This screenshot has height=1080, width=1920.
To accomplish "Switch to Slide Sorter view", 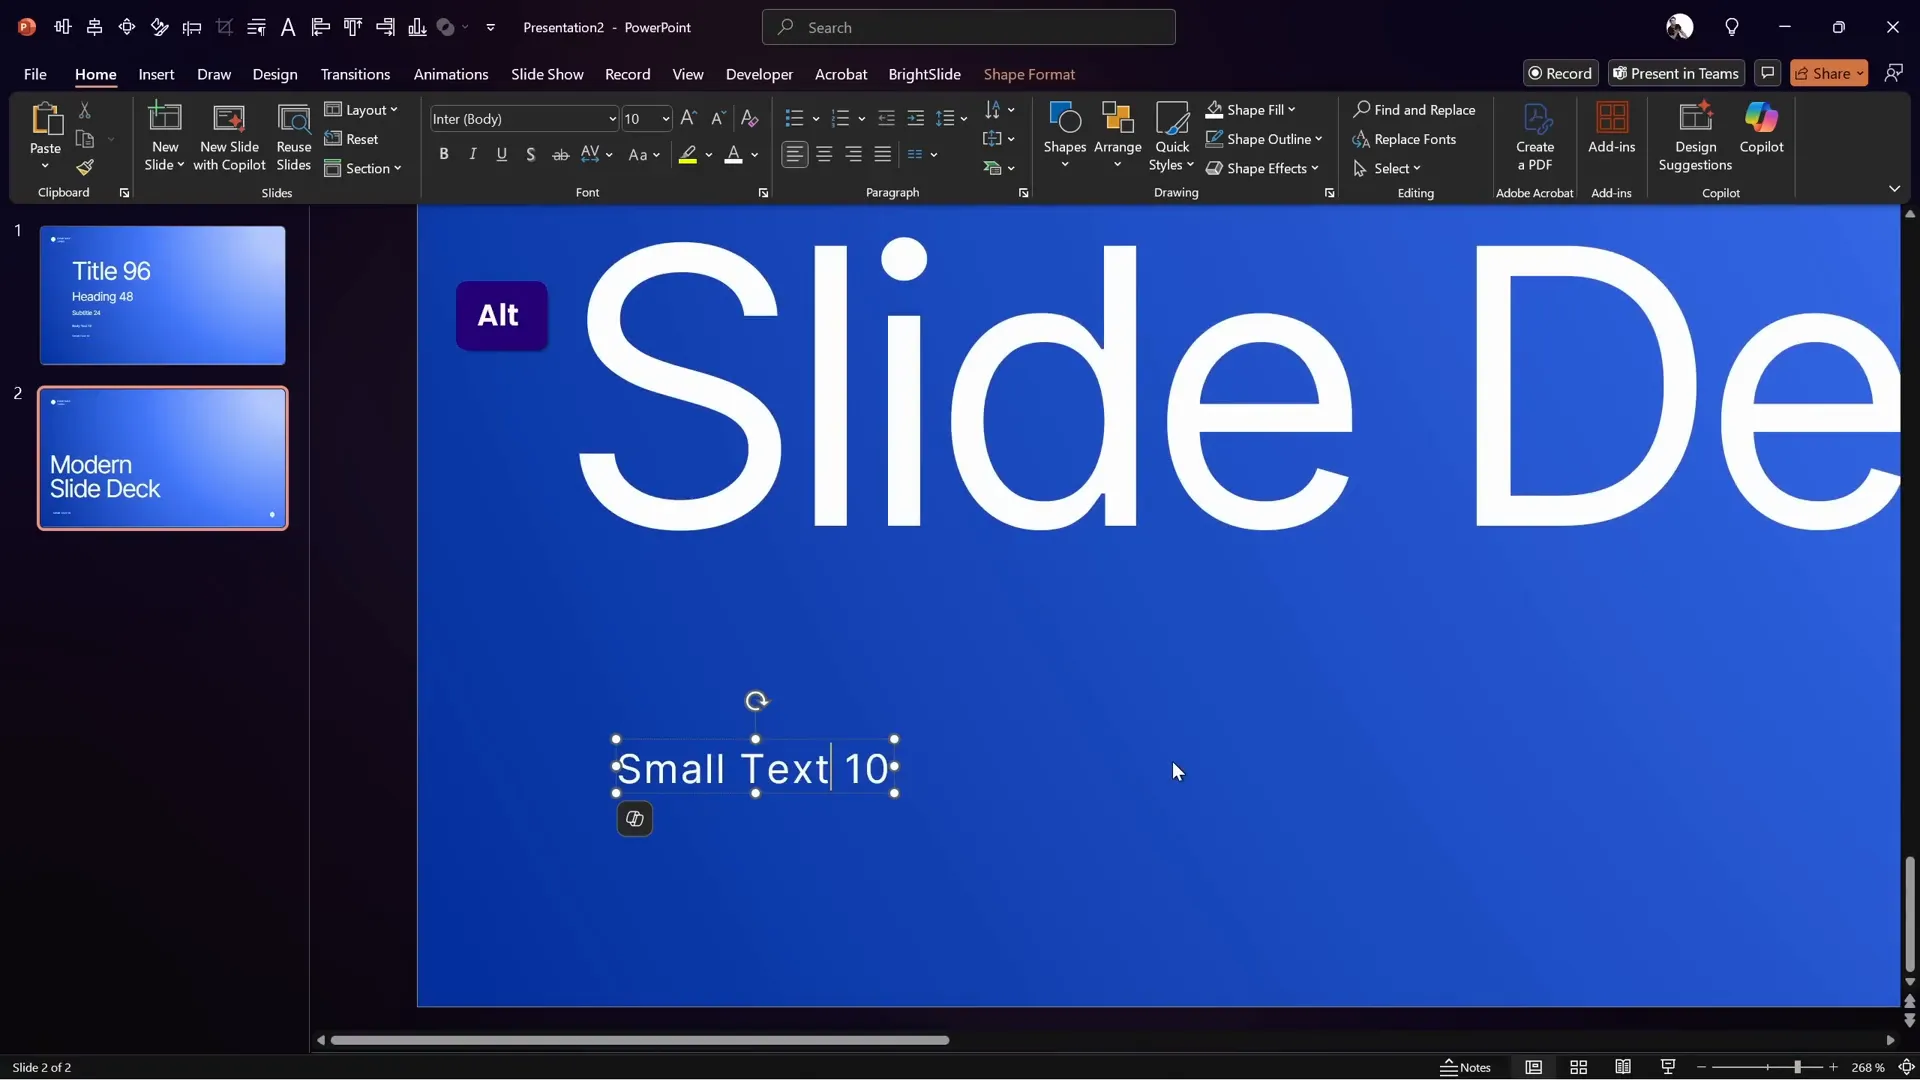I will (1579, 1067).
